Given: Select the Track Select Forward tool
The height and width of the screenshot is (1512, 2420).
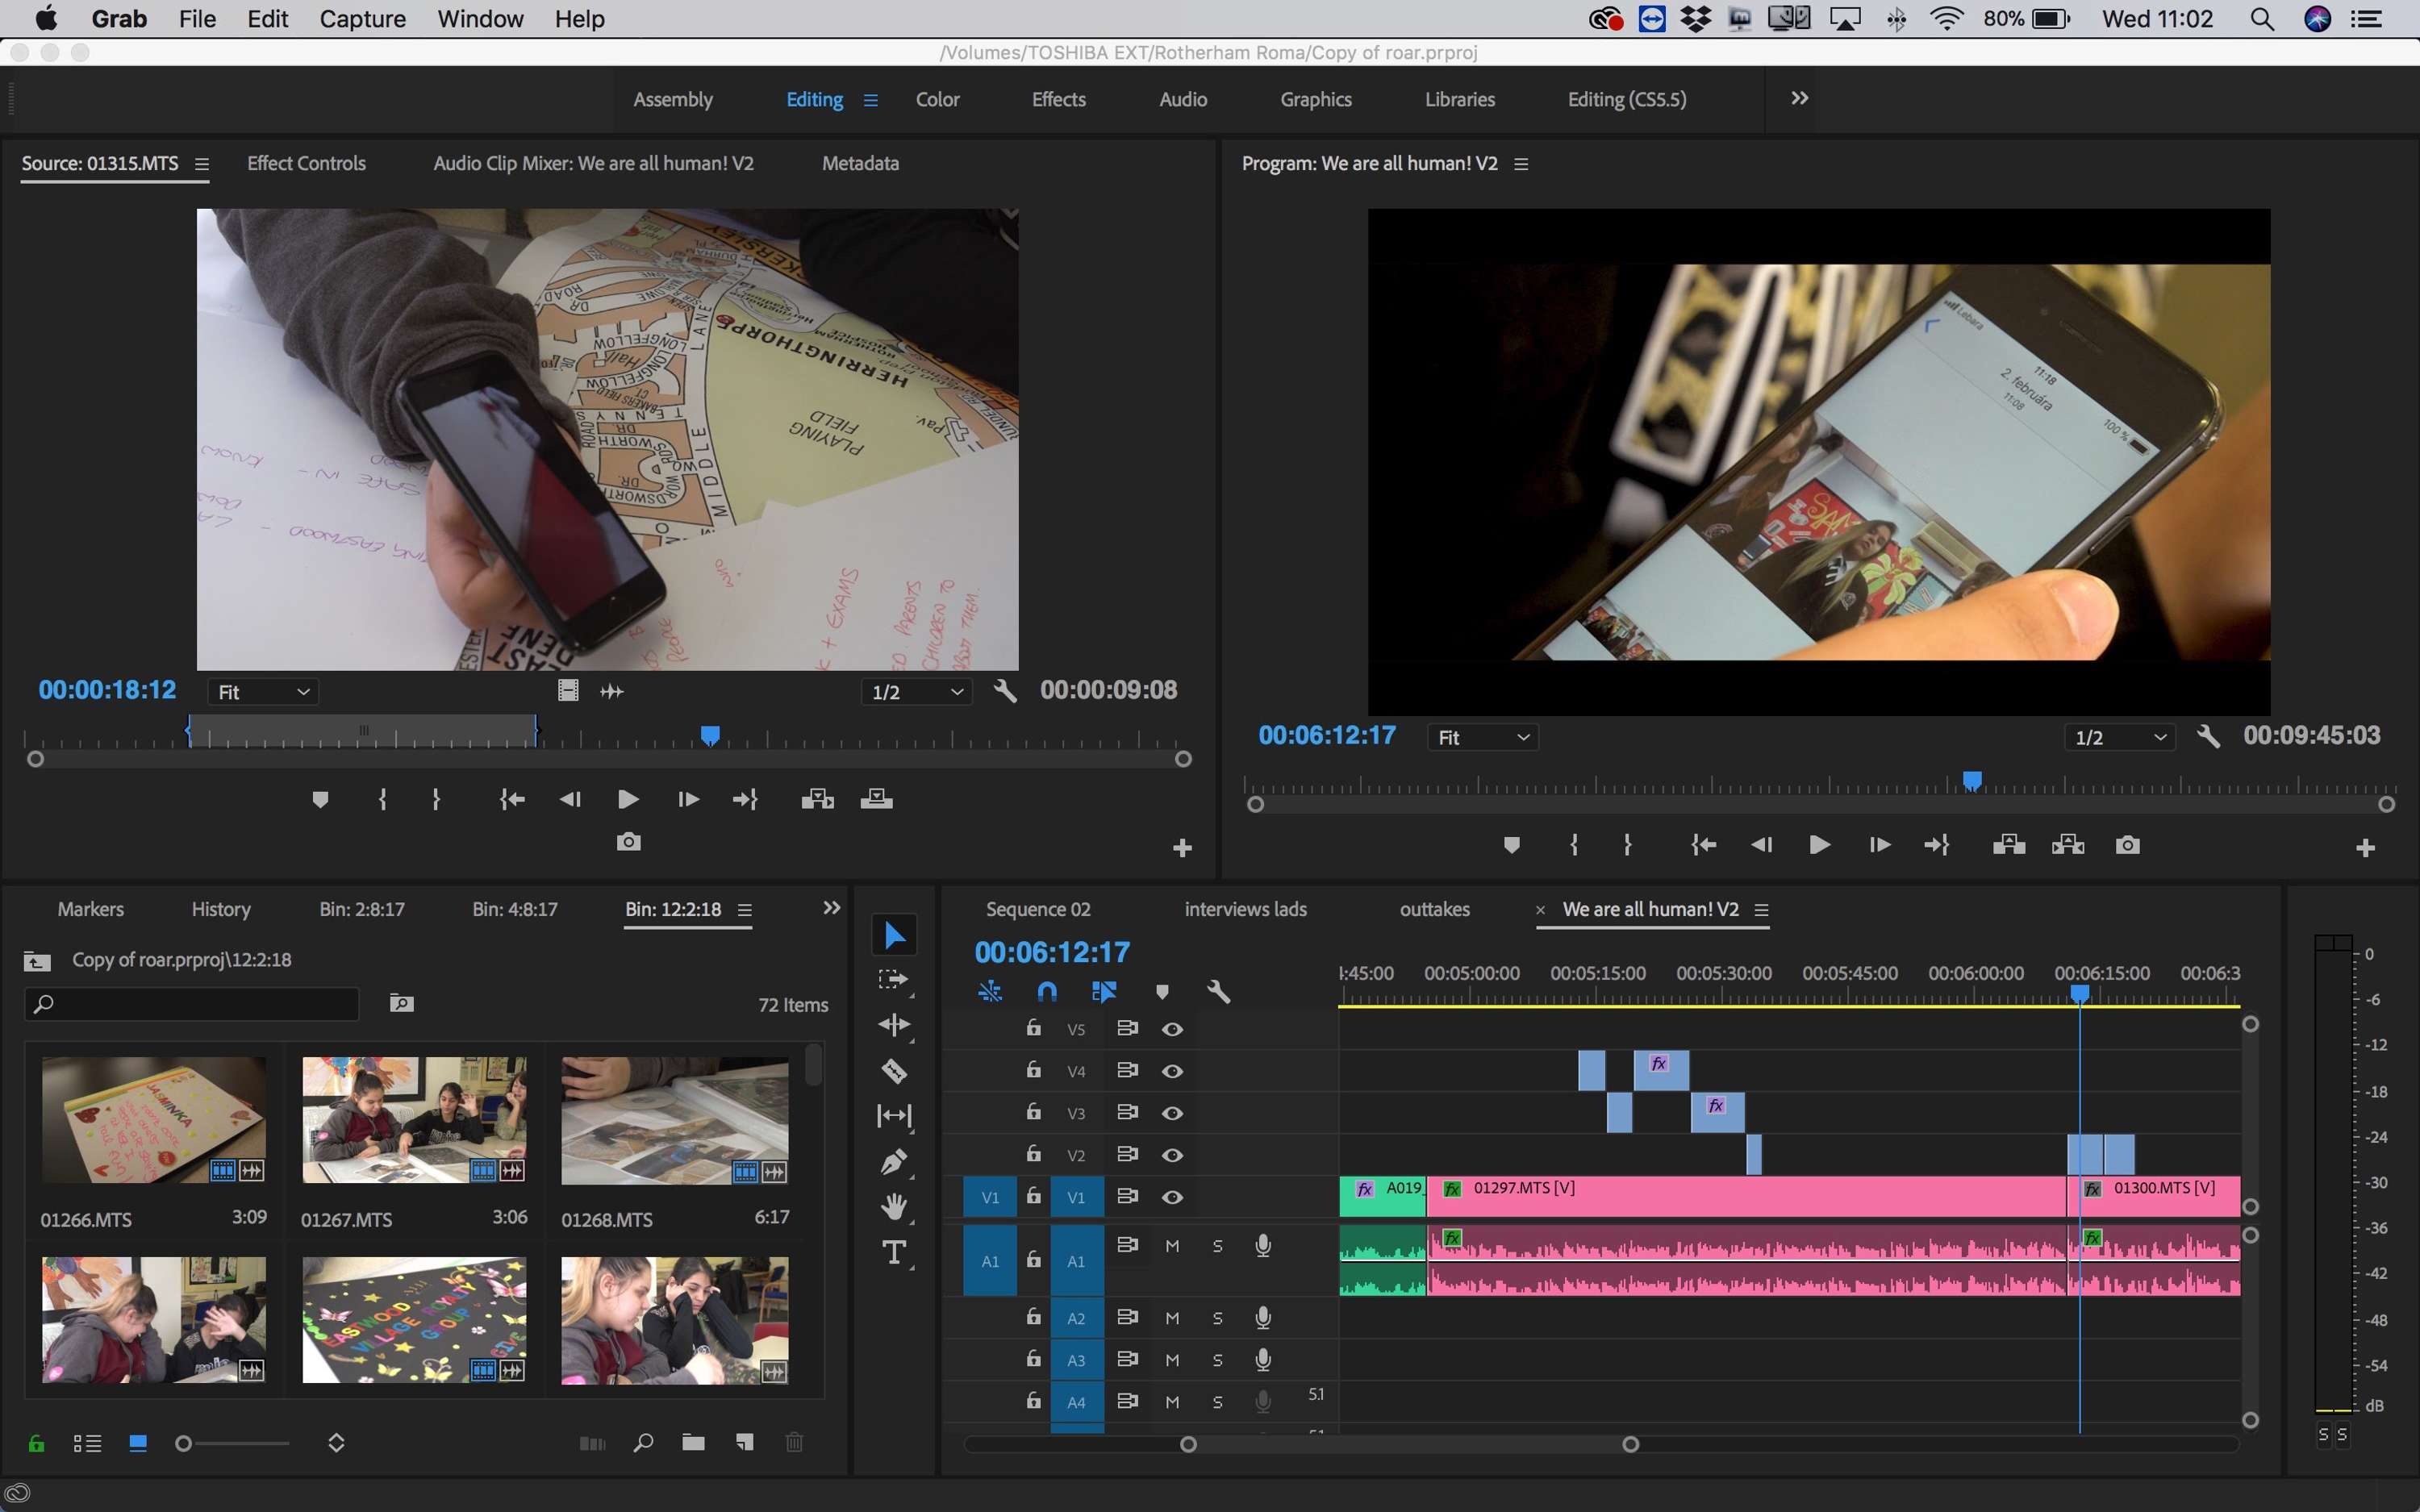Looking at the screenshot, I should point(893,980).
